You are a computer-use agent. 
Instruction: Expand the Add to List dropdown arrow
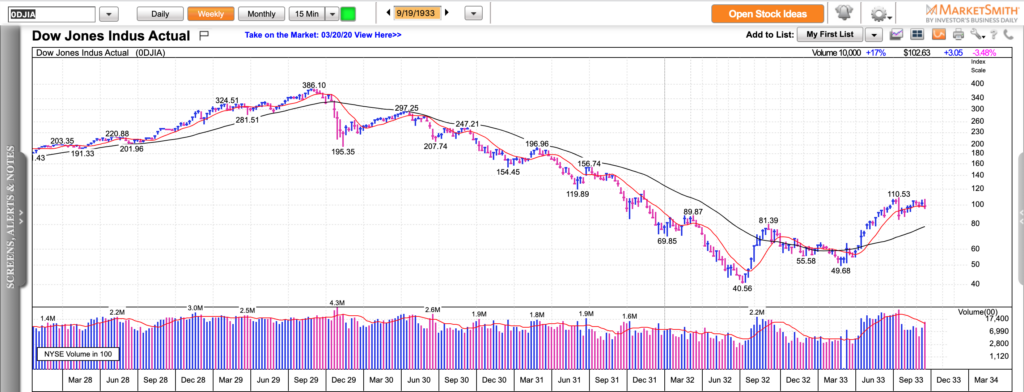tap(875, 35)
